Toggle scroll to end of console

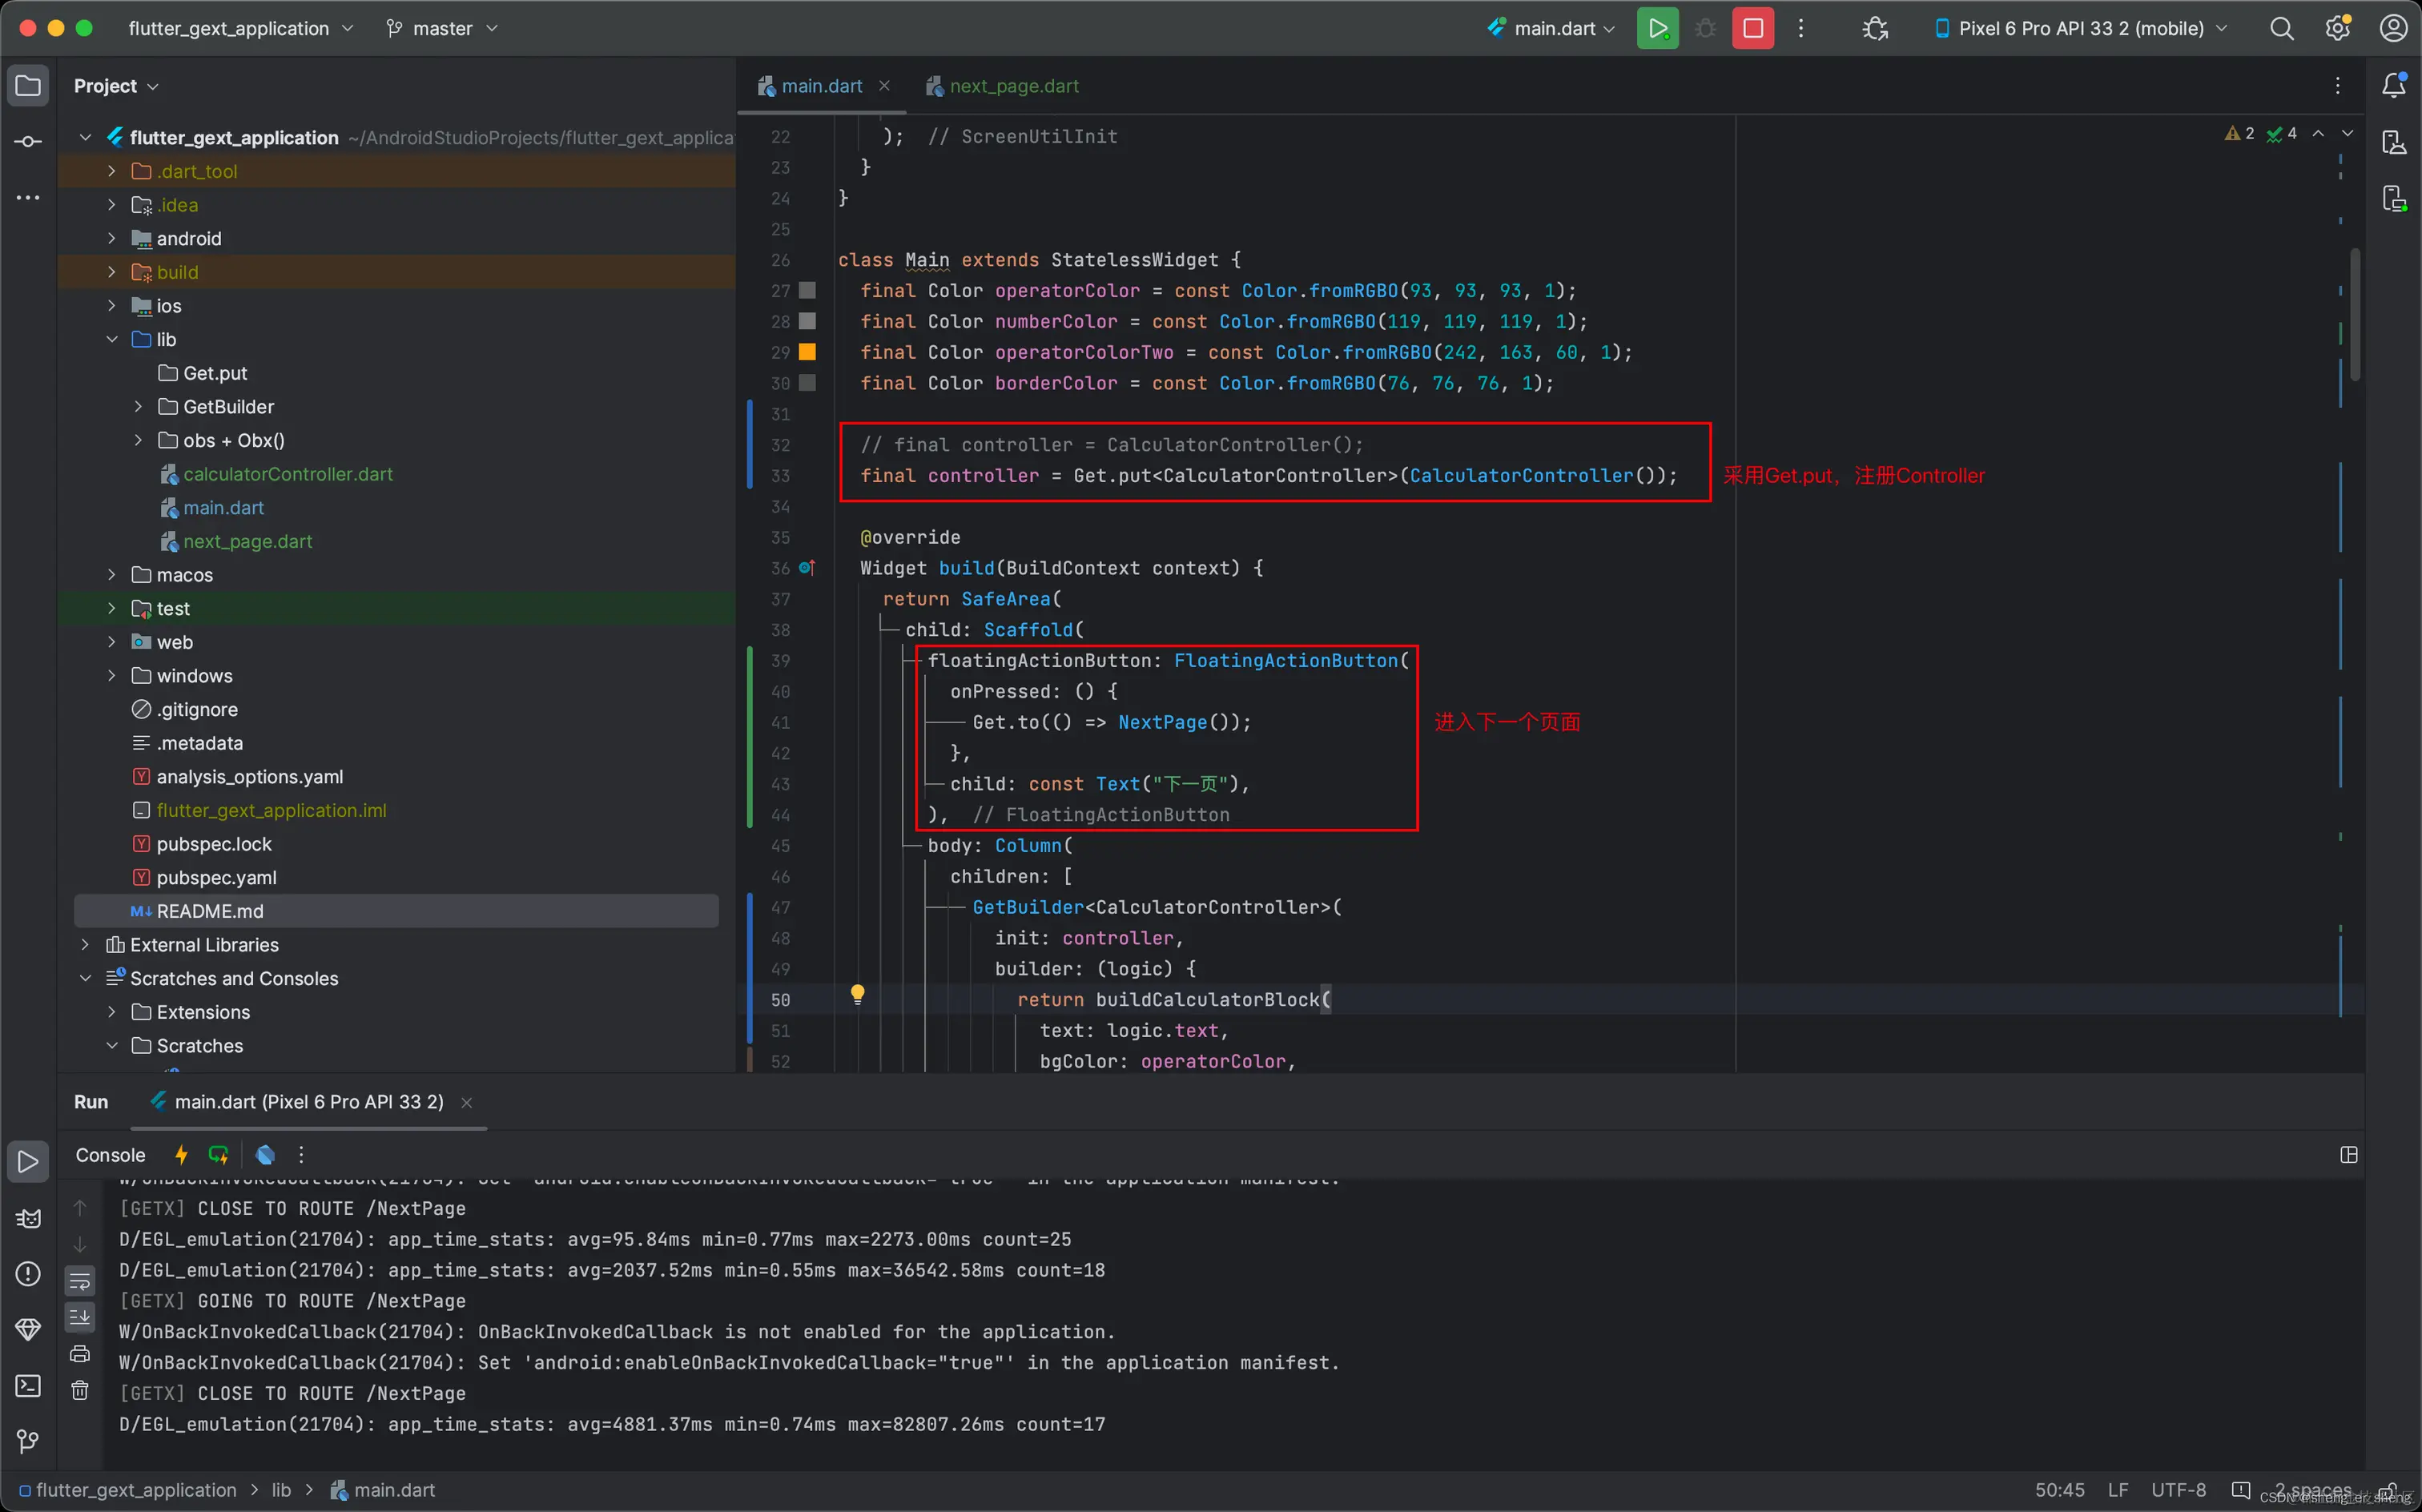(80, 1317)
